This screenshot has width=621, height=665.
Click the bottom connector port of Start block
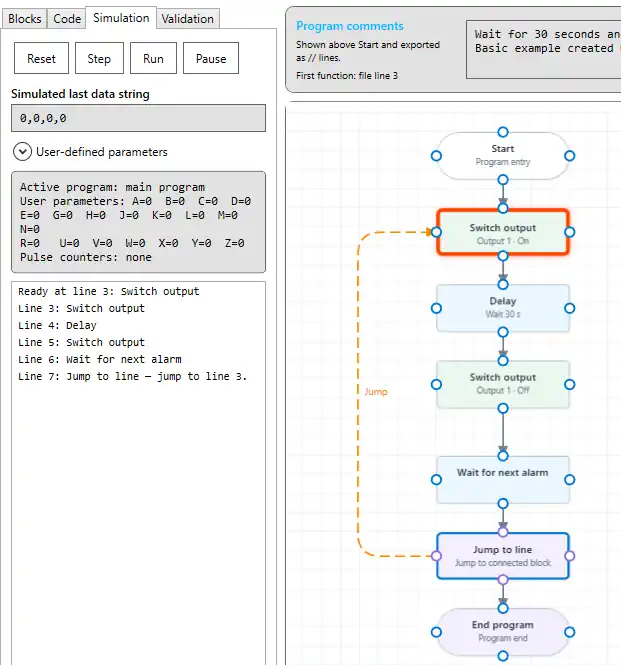tap(503, 180)
